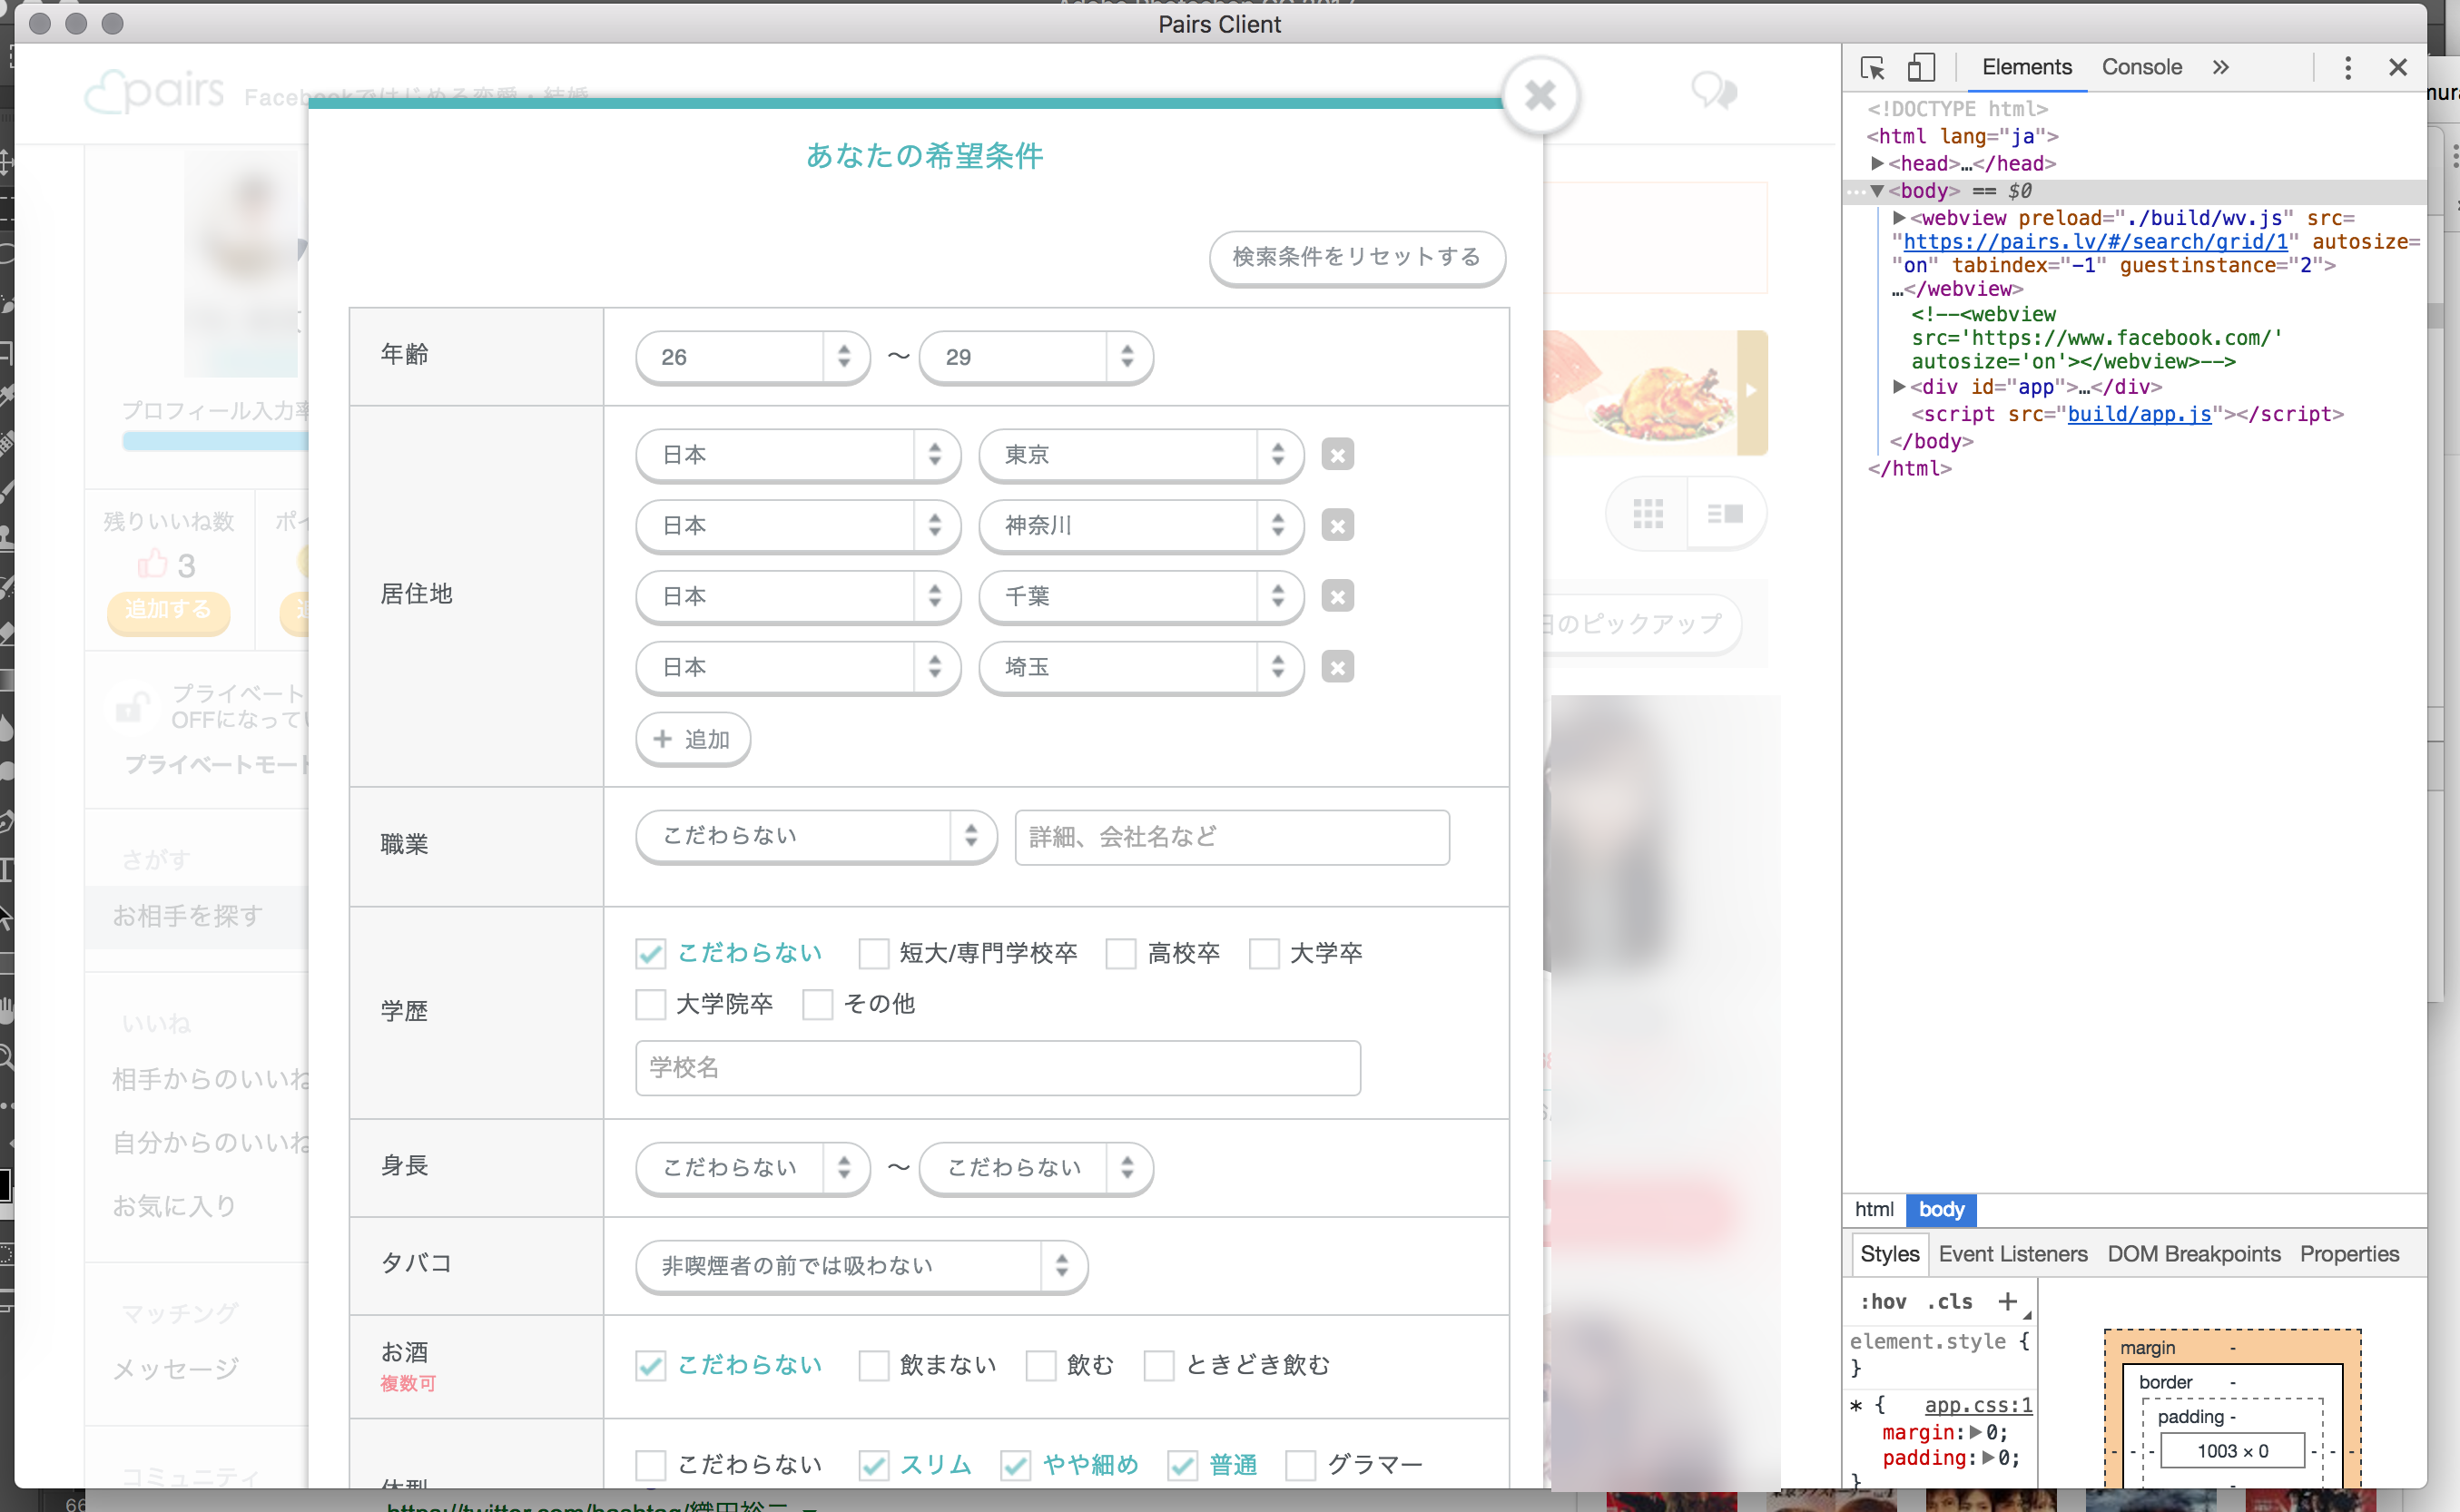The width and height of the screenshot is (2460, 1512).
Task: Open minimum 身長 dropdown
Action: point(752,1168)
